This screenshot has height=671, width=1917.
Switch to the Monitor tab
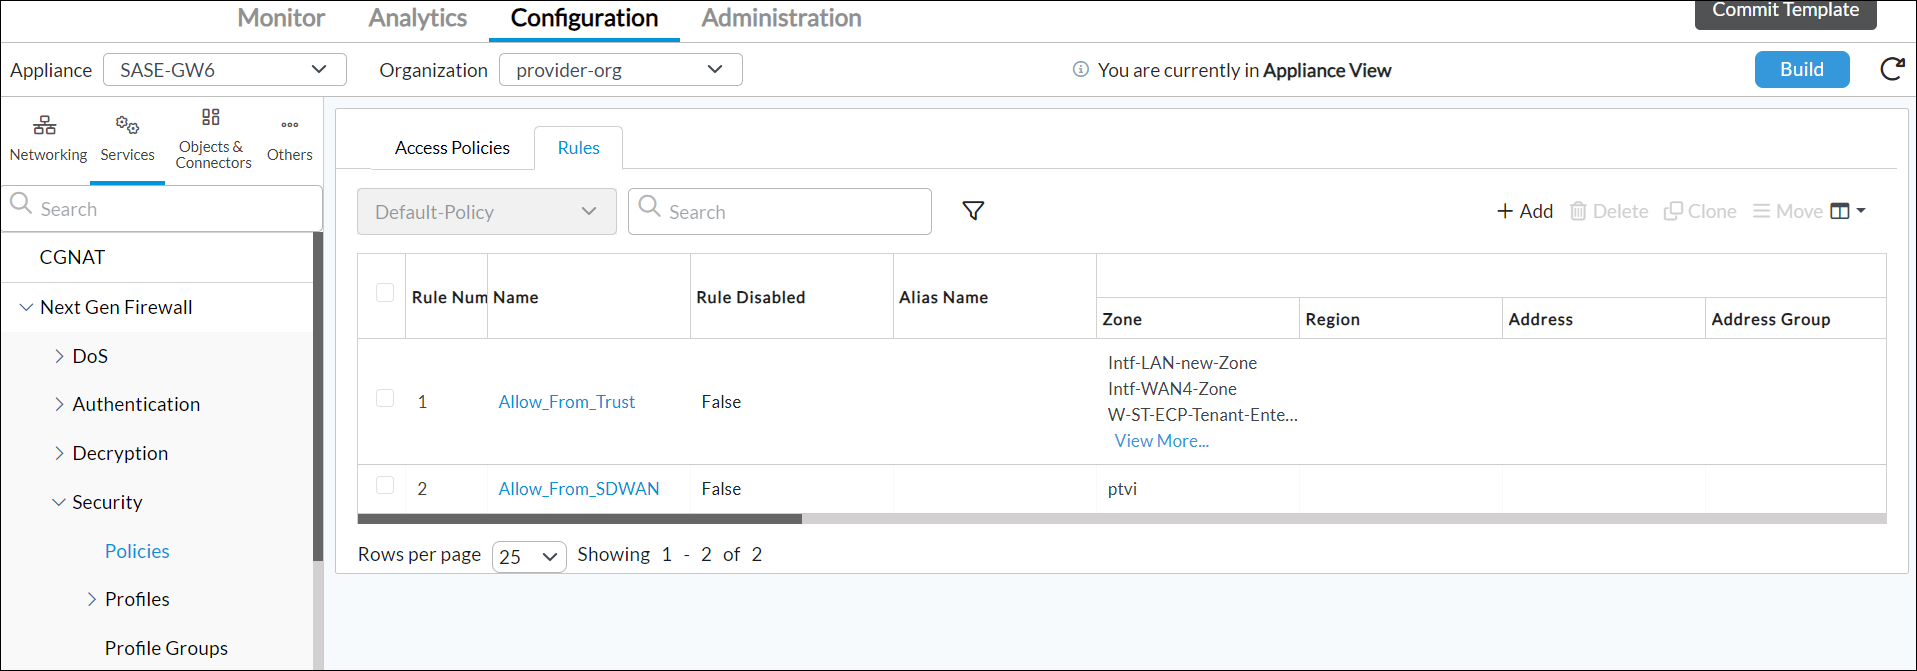pyautogui.click(x=281, y=18)
